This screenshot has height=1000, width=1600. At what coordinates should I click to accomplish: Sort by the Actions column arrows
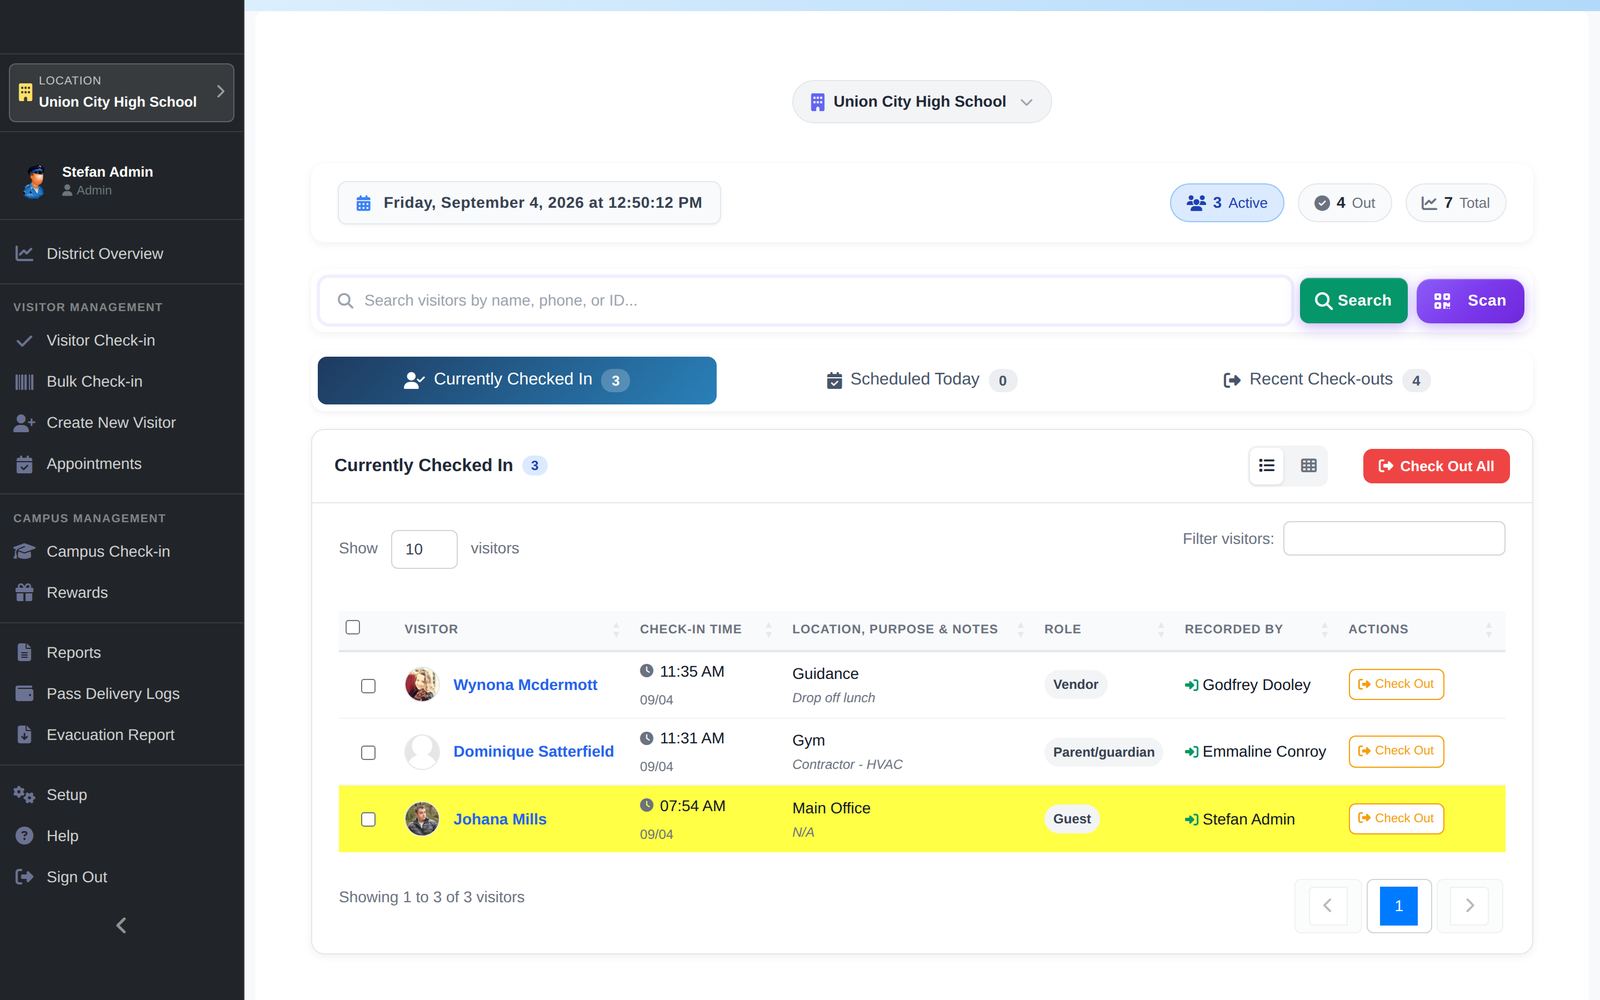(1489, 630)
